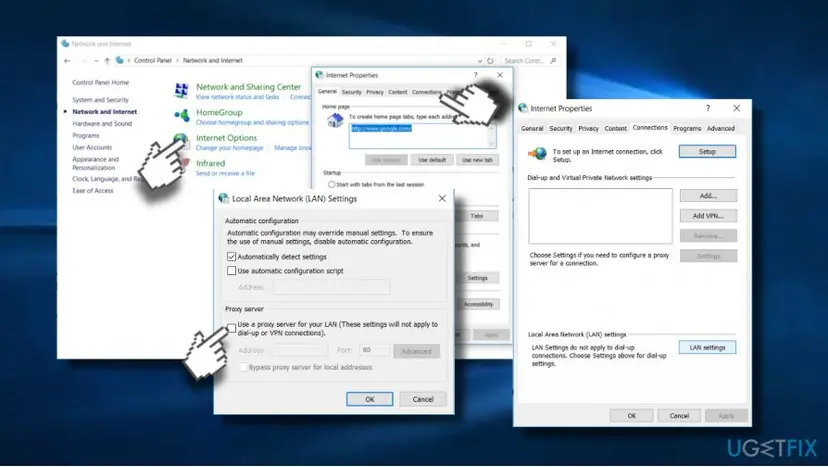Click the help question mark in right Internet Properties
This screenshot has width=828, height=467.
coord(708,108)
